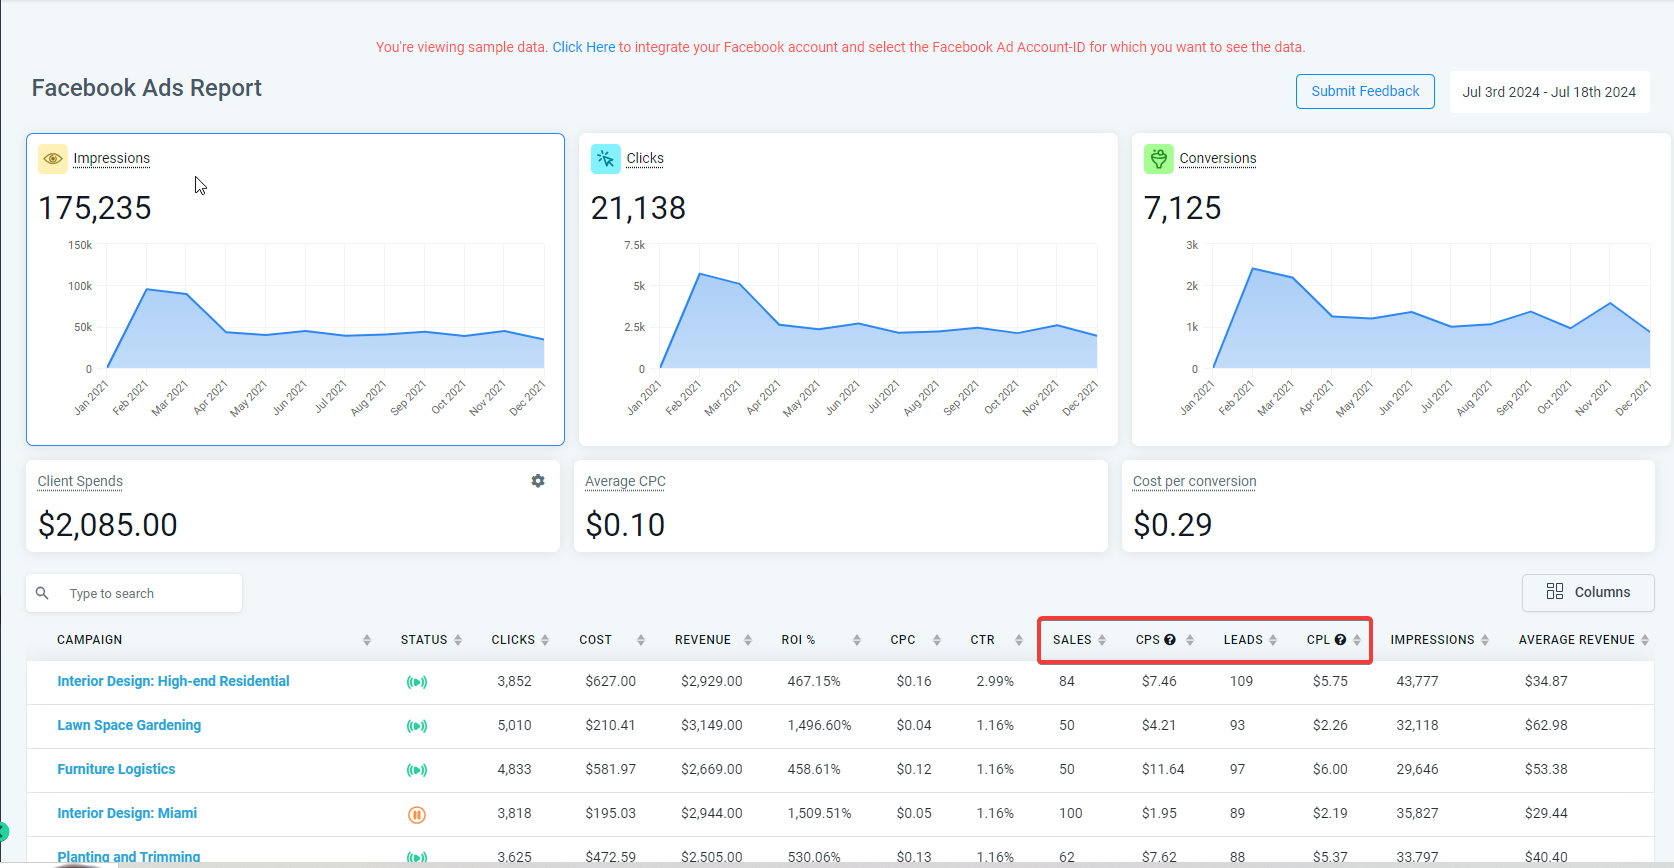1674x868 pixels.
Task: Sort table by Sales column arrows
Action: pyautogui.click(x=1102, y=640)
